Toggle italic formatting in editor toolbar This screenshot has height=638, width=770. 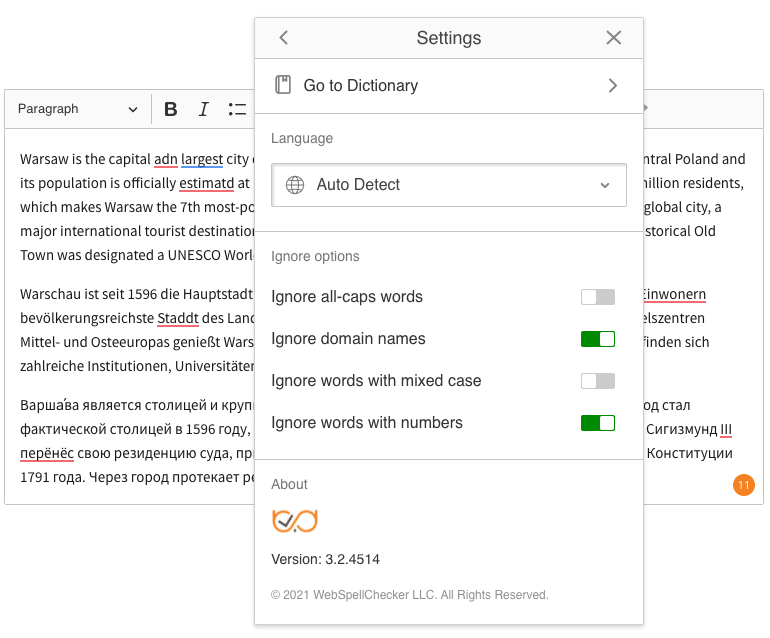pyautogui.click(x=203, y=109)
